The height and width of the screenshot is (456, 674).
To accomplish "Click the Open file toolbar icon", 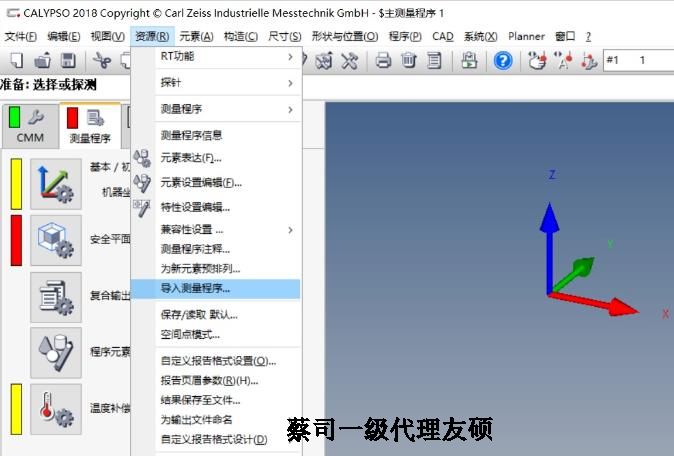I will 43,60.
